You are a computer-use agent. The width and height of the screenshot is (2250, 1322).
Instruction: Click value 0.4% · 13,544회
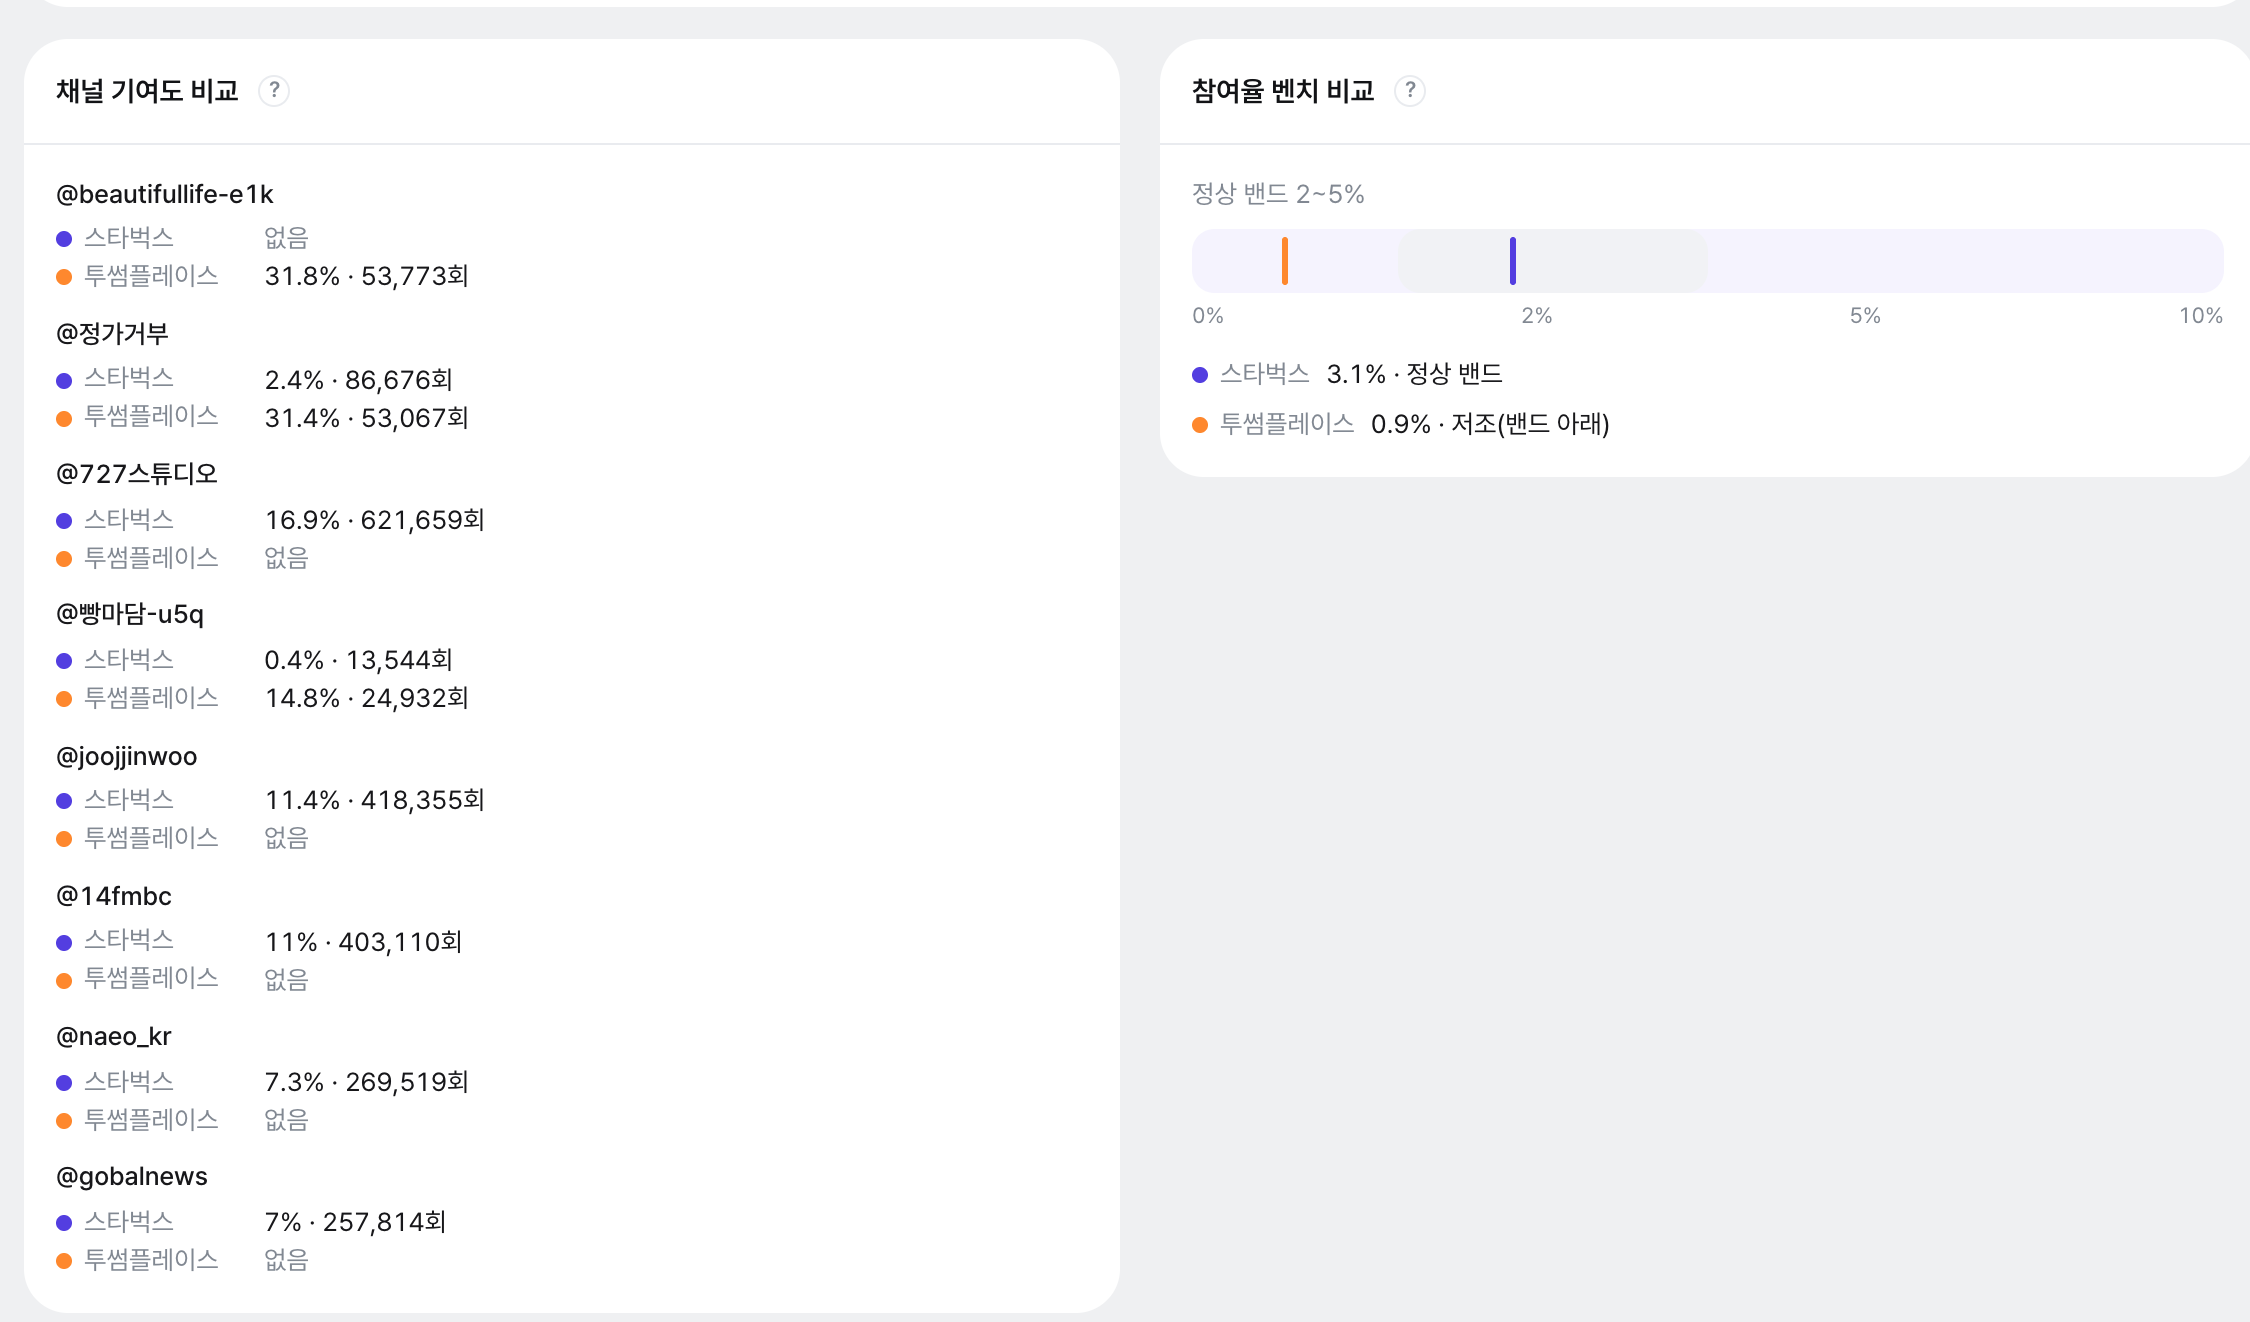tap(359, 660)
